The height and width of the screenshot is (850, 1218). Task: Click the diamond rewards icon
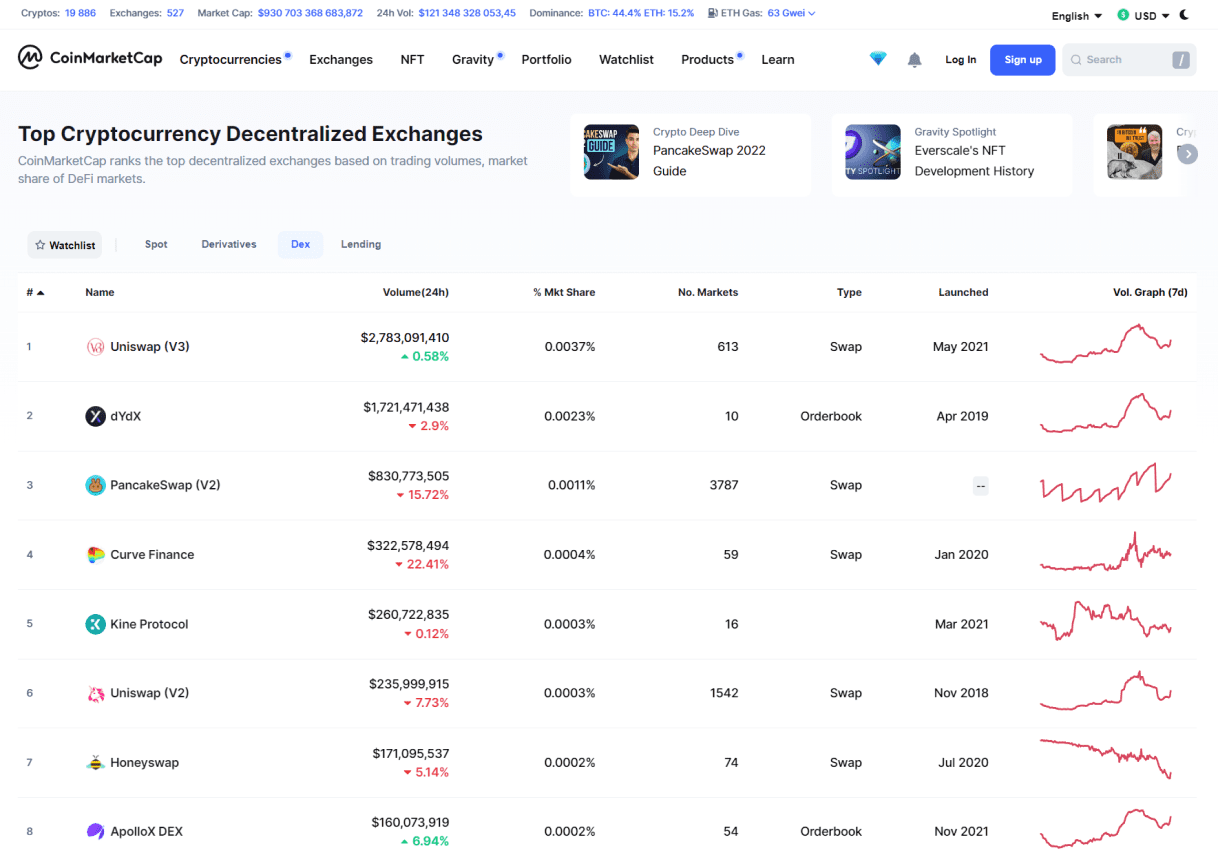878,59
